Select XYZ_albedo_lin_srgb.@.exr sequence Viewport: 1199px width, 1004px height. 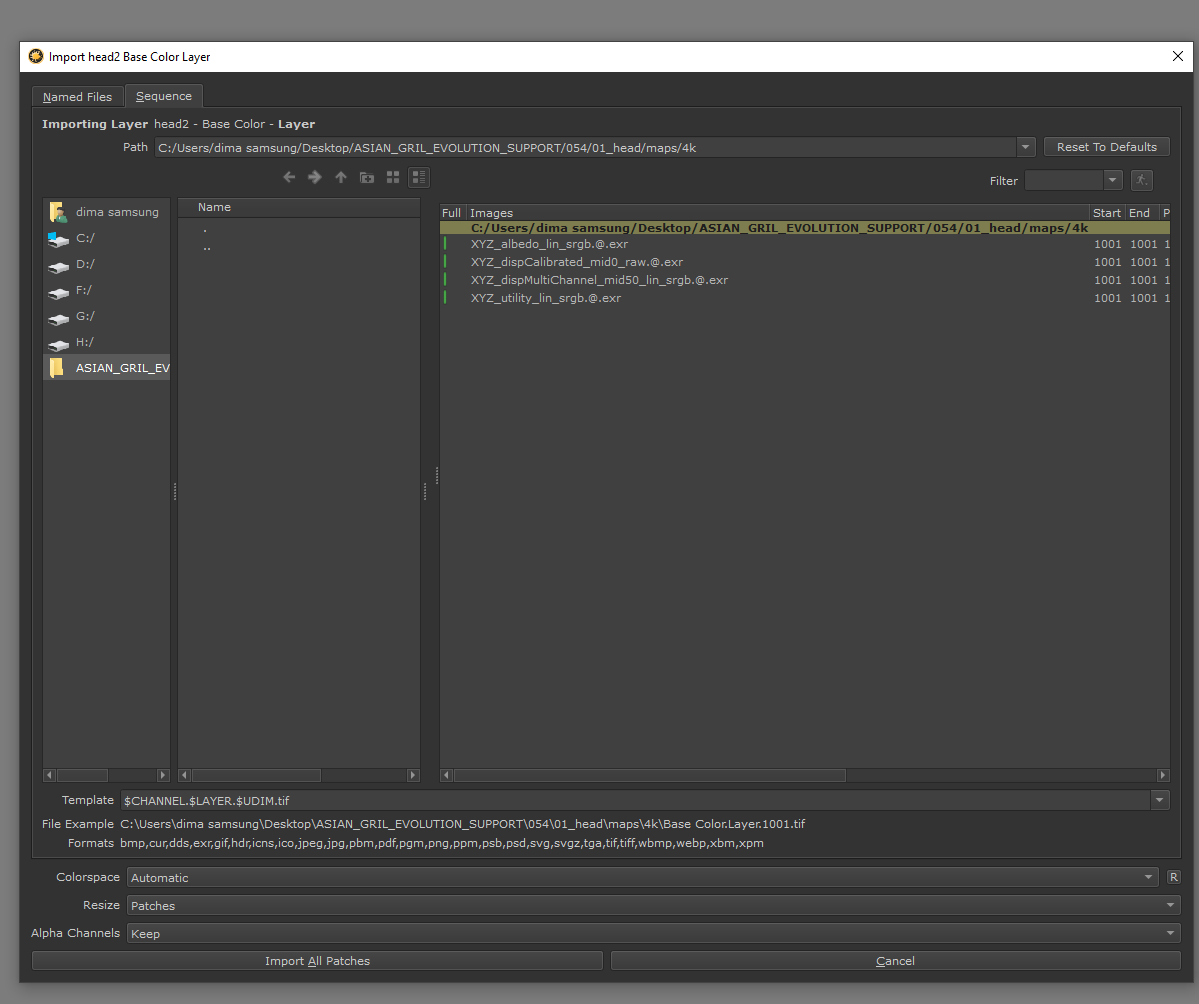tap(549, 244)
